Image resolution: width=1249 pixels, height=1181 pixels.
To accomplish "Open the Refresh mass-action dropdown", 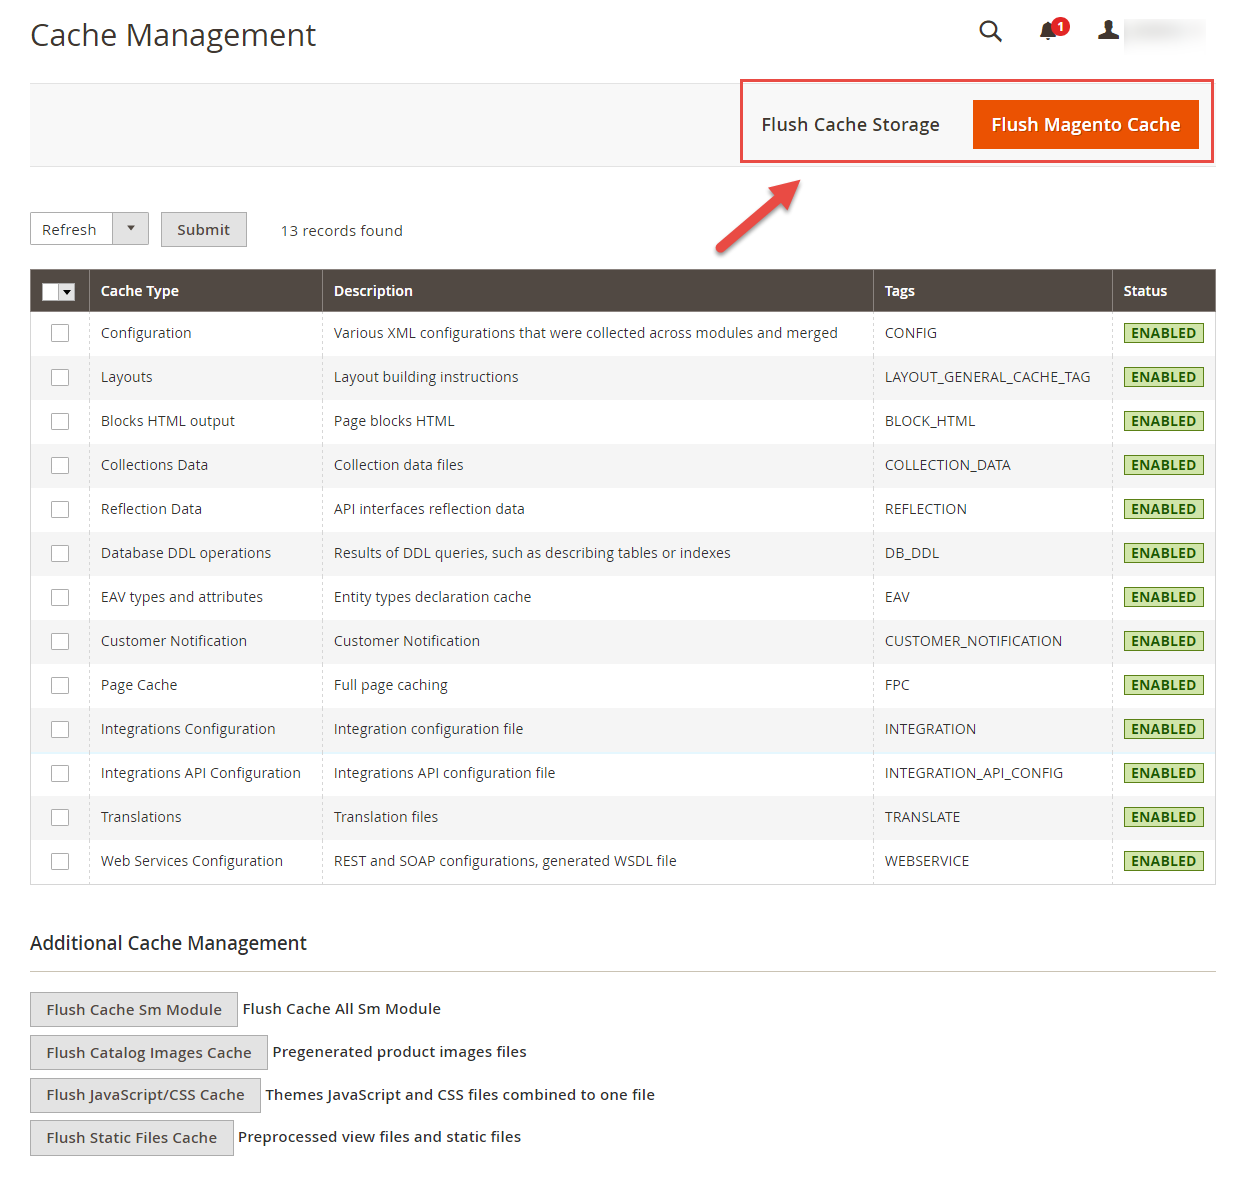I will [x=89, y=229].
